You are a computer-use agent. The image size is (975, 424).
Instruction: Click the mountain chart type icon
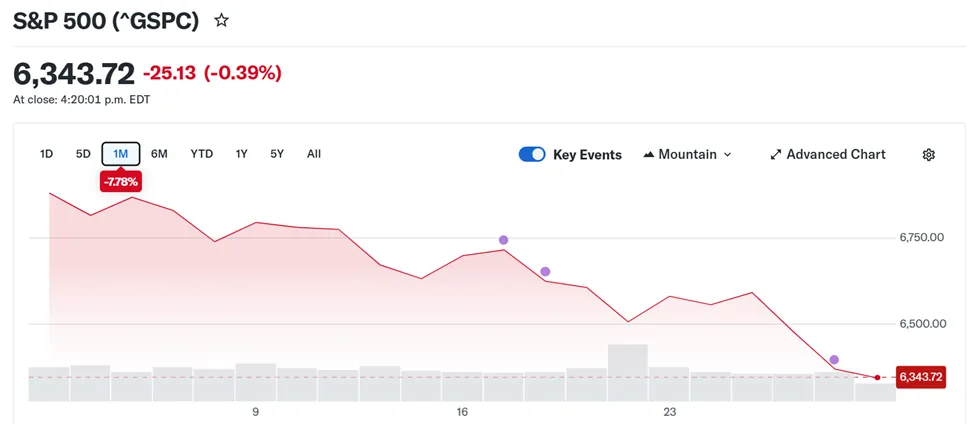pyautogui.click(x=649, y=155)
